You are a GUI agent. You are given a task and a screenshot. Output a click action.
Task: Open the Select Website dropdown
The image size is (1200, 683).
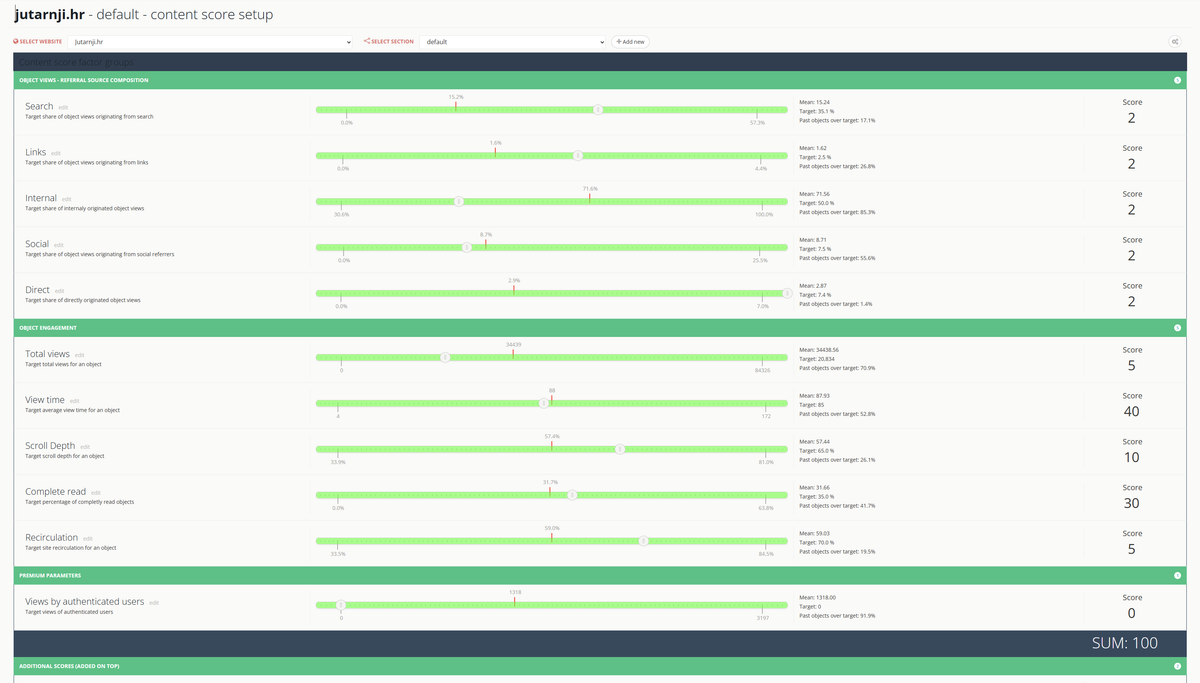pyautogui.click(x=211, y=42)
